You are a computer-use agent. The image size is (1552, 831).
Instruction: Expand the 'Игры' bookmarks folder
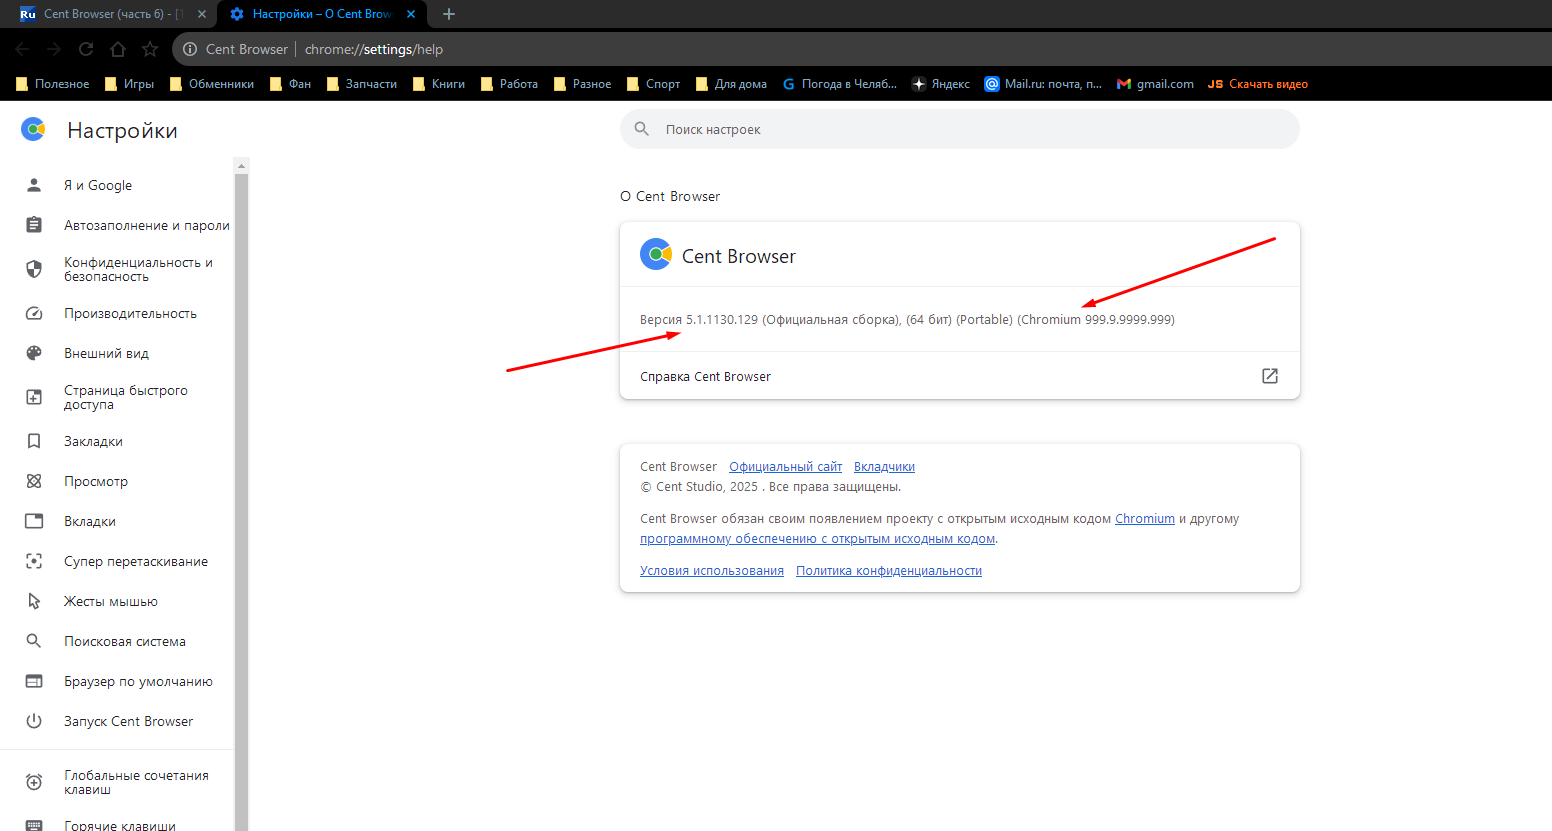coord(129,84)
